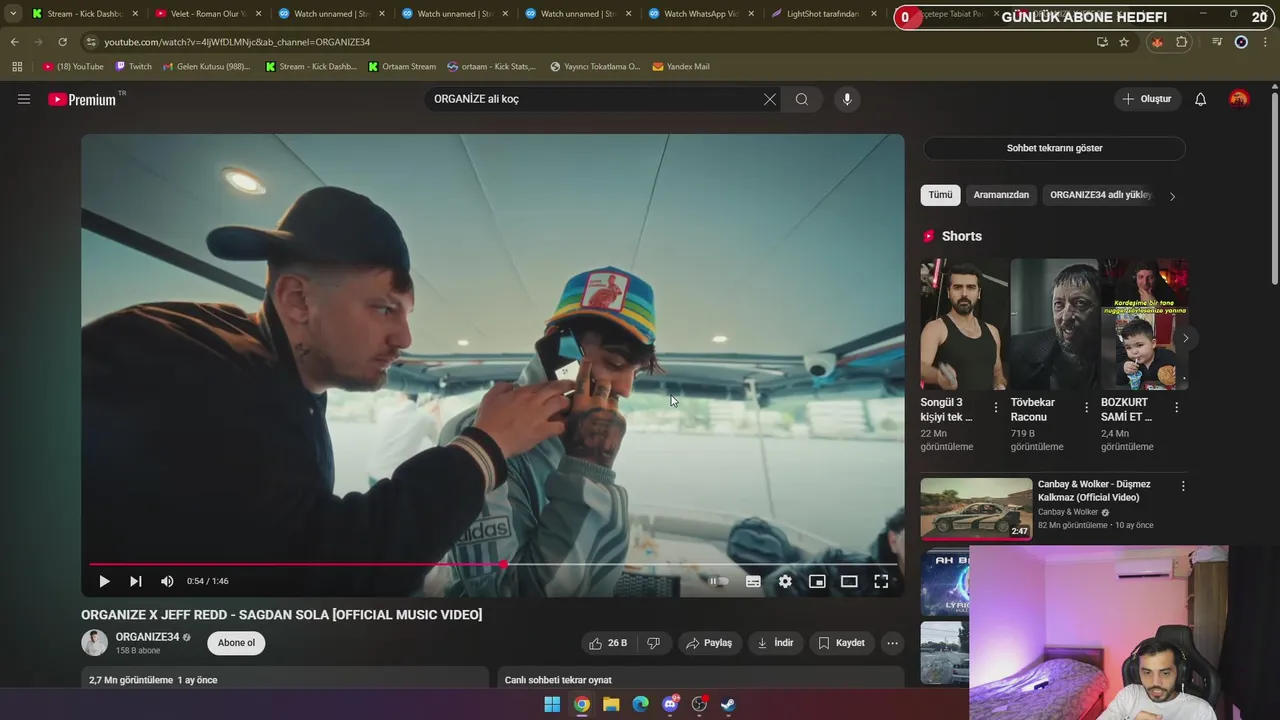
Task: Play the video
Action: [x=104, y=581]
